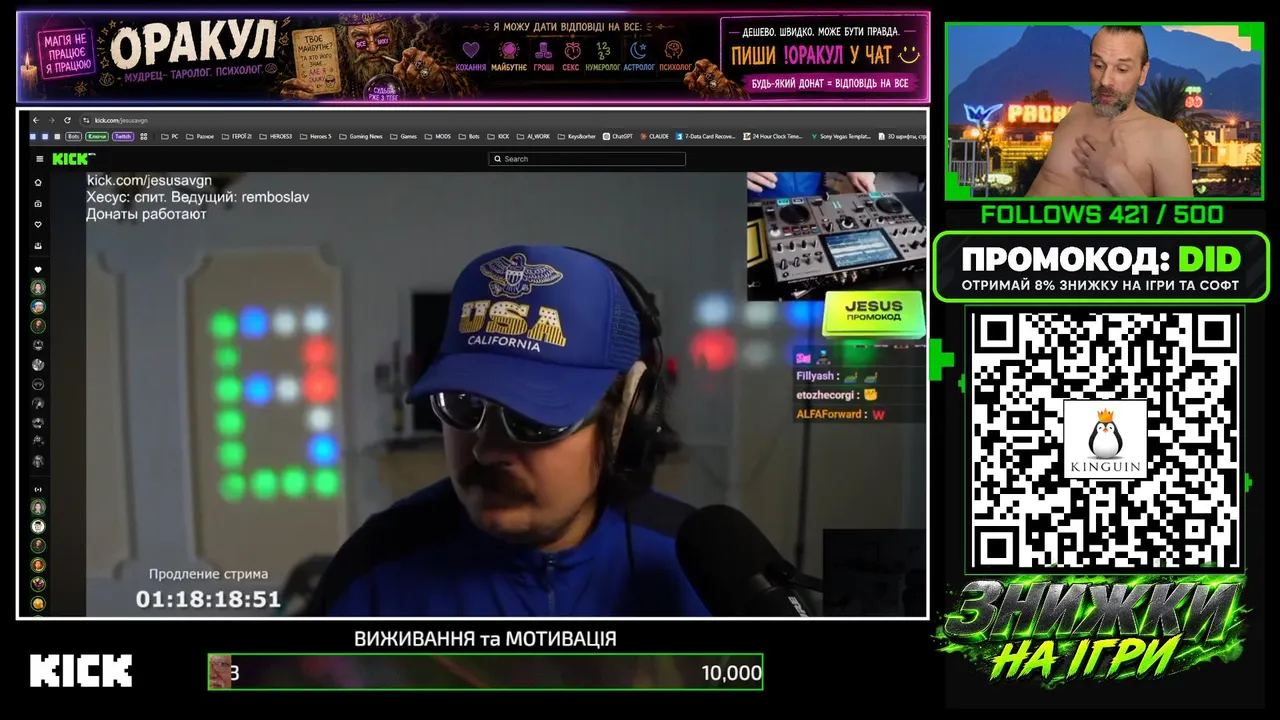Viewport: 1280px width, 720px height.
Task: Click the browser forward arrow
Action: (51, 120)
